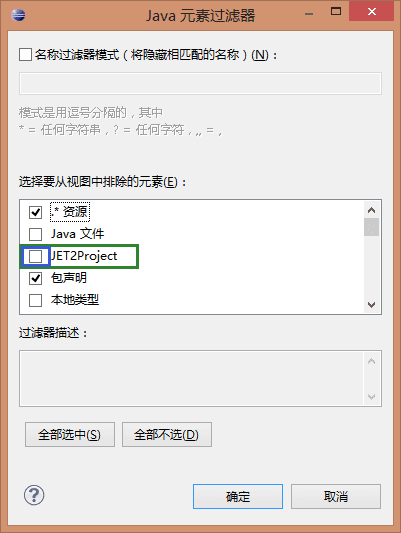Cancel the dialog with 取消
This screenshot has width=401, height=533.
pos(336,496)
